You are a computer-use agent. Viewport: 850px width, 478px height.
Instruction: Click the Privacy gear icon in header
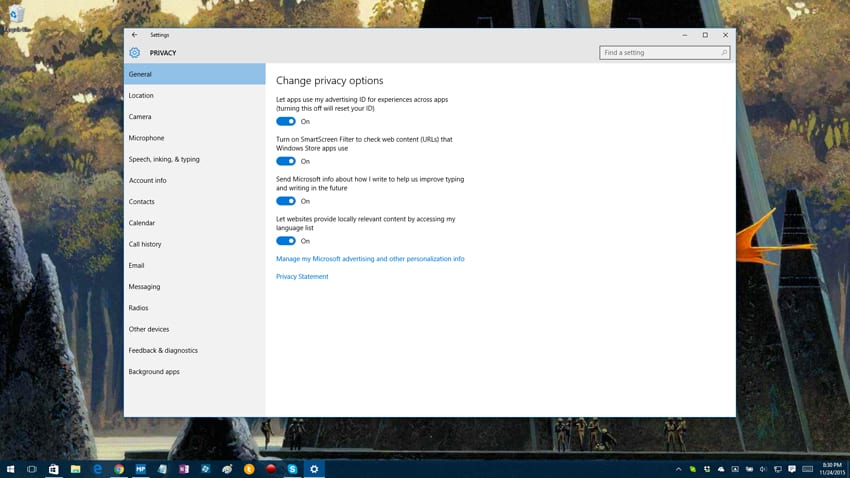click(x=134, y=53)
